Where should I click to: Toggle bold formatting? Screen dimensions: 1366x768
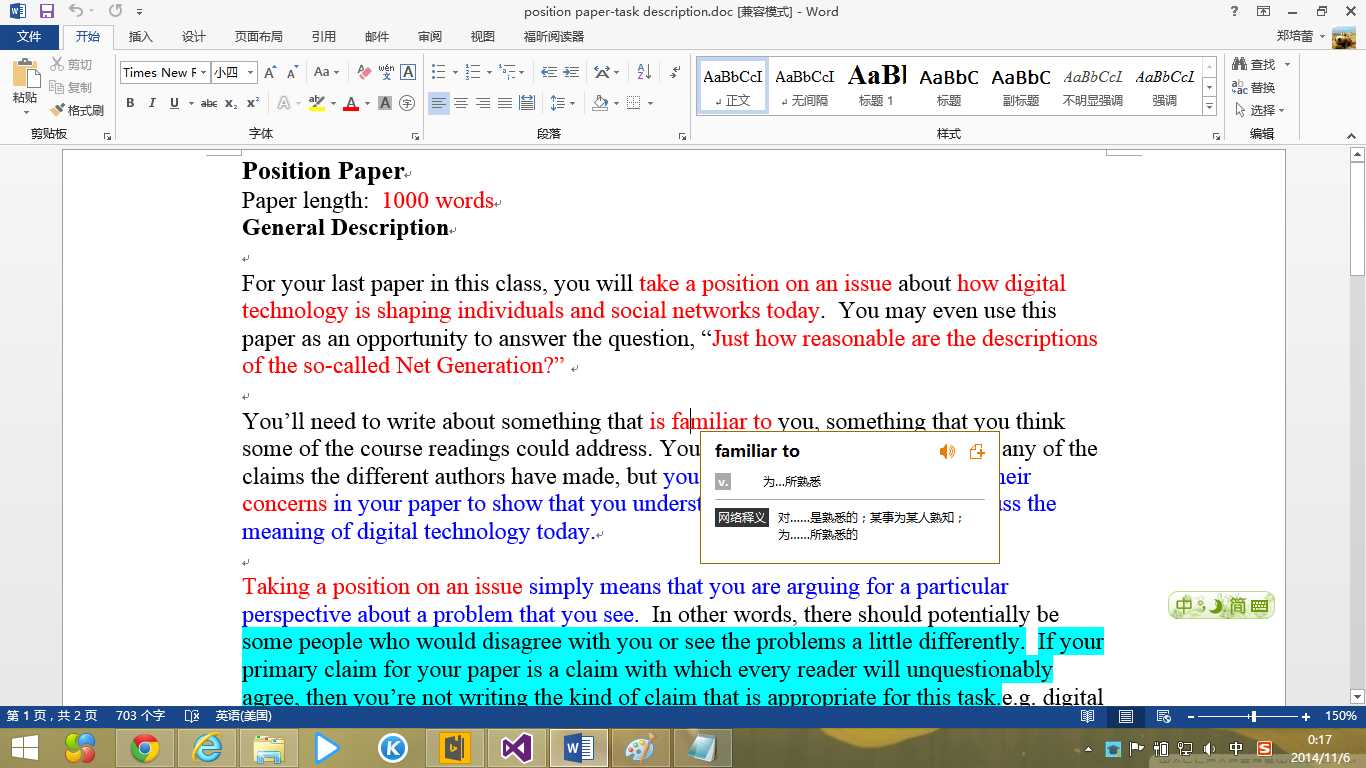coord(130,103)
